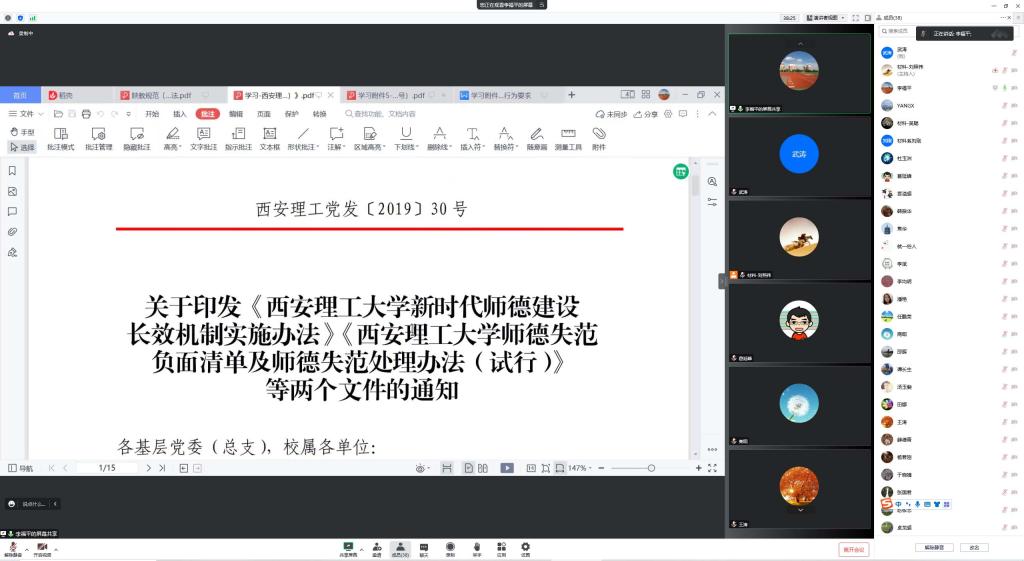Switch to the 开始 ribbon tab
The image size is (1024, 561).
click(152, 114)
